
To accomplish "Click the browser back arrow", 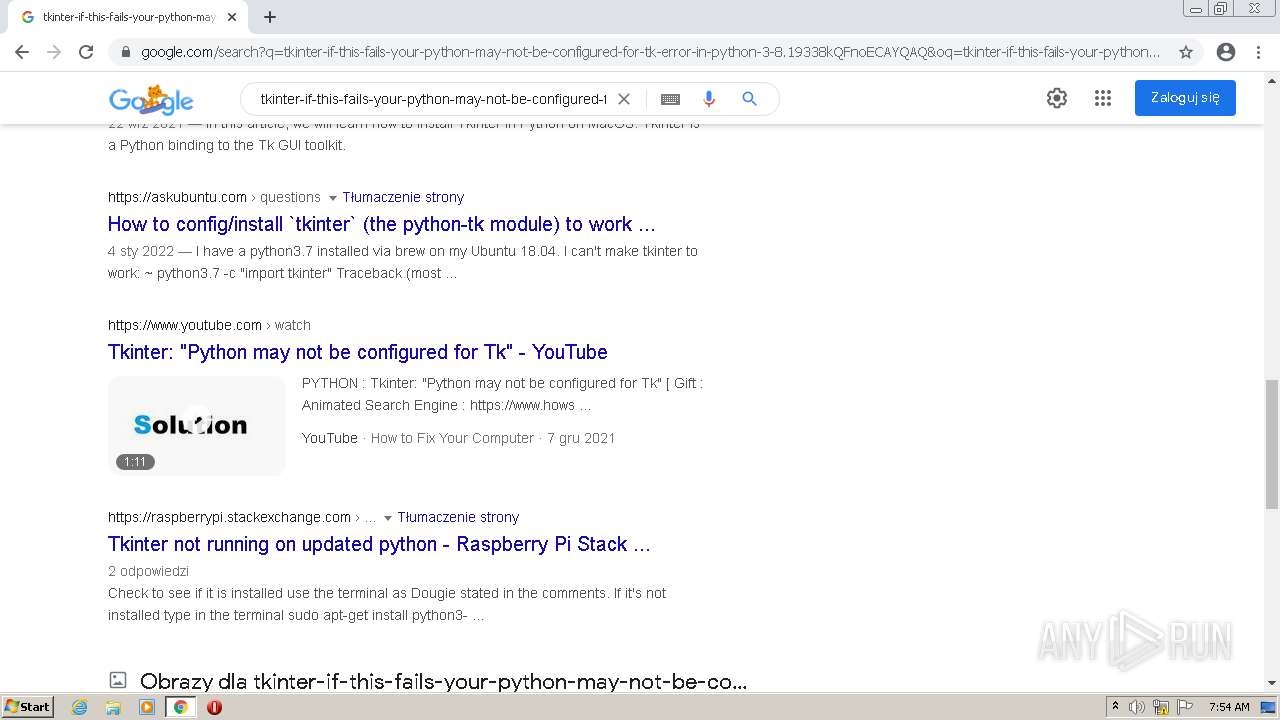I will (x=22, y=52).
